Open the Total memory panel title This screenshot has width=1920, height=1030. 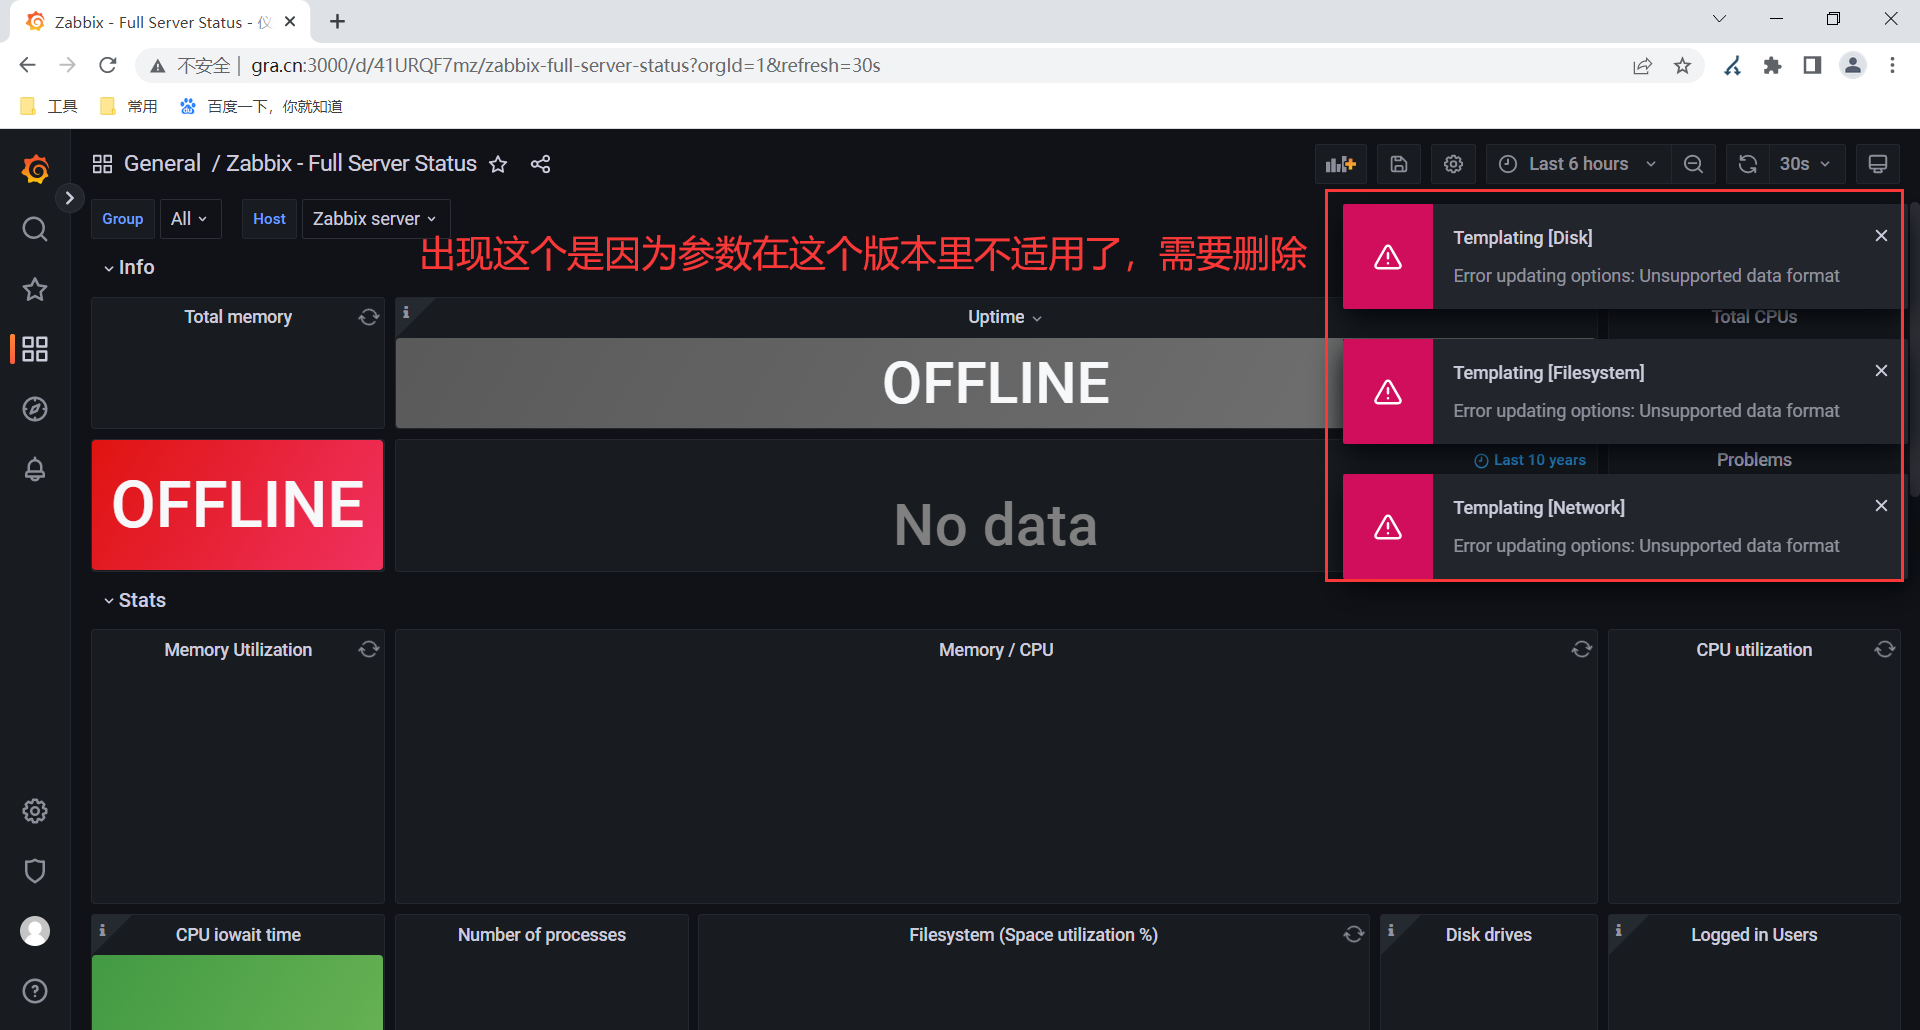click(238, 317)
